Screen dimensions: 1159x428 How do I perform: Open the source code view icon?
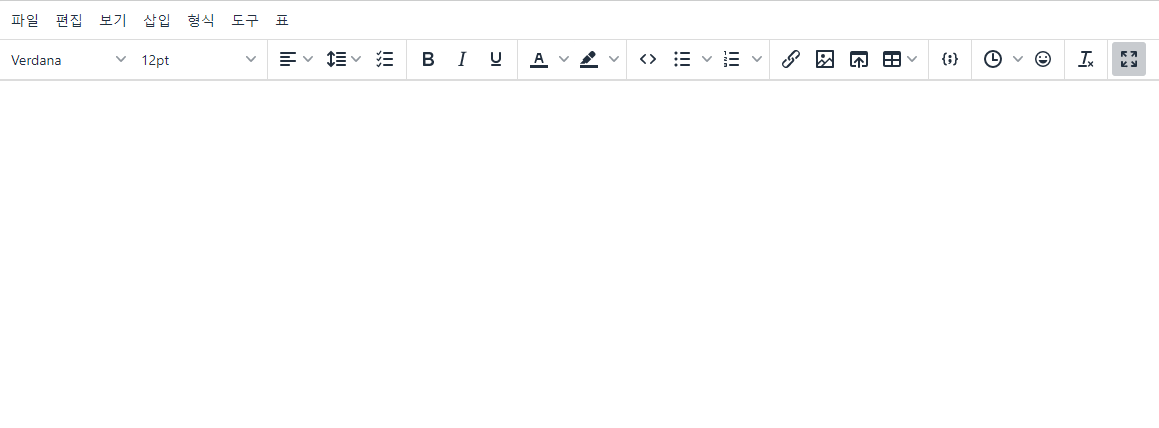tap(648, 60)
